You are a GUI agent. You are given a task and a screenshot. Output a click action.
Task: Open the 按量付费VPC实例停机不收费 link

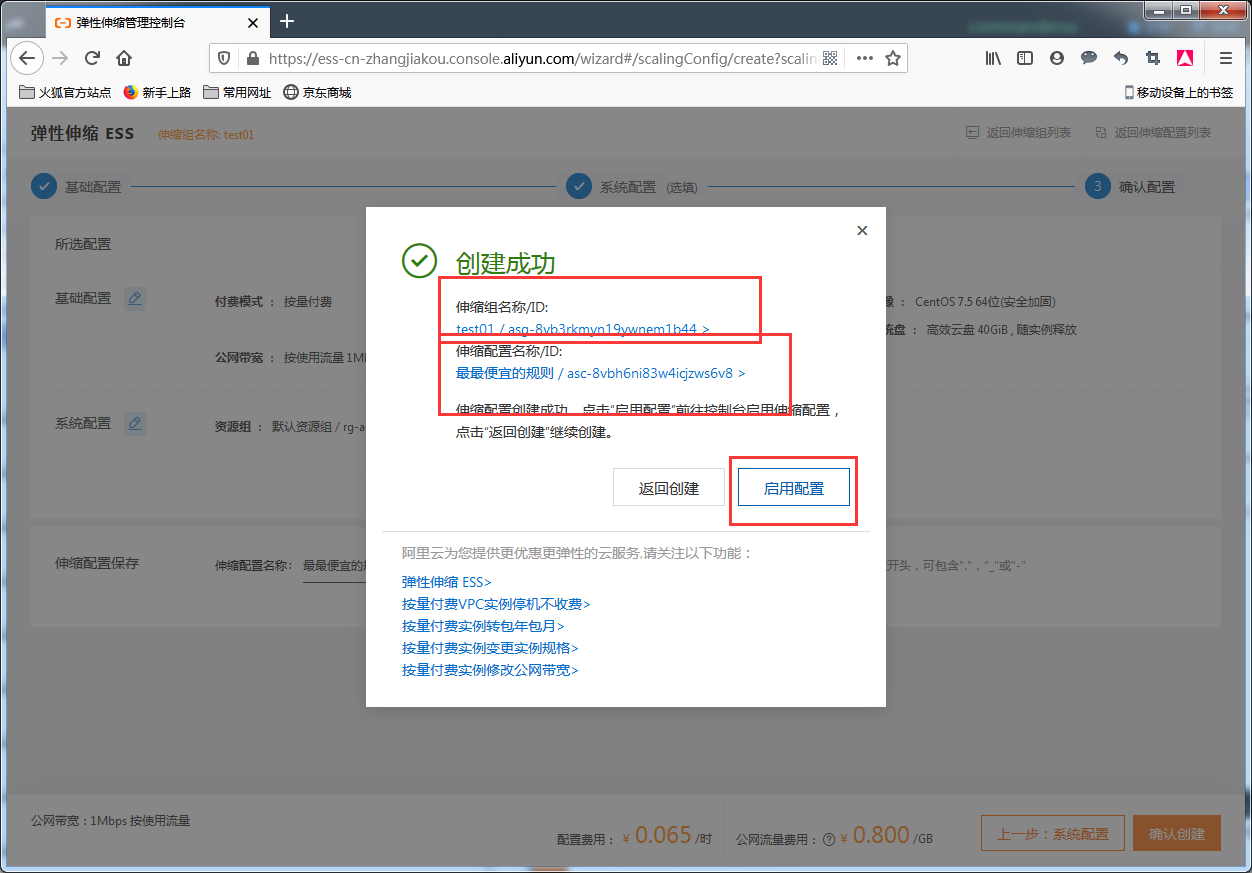pos(496,604)
